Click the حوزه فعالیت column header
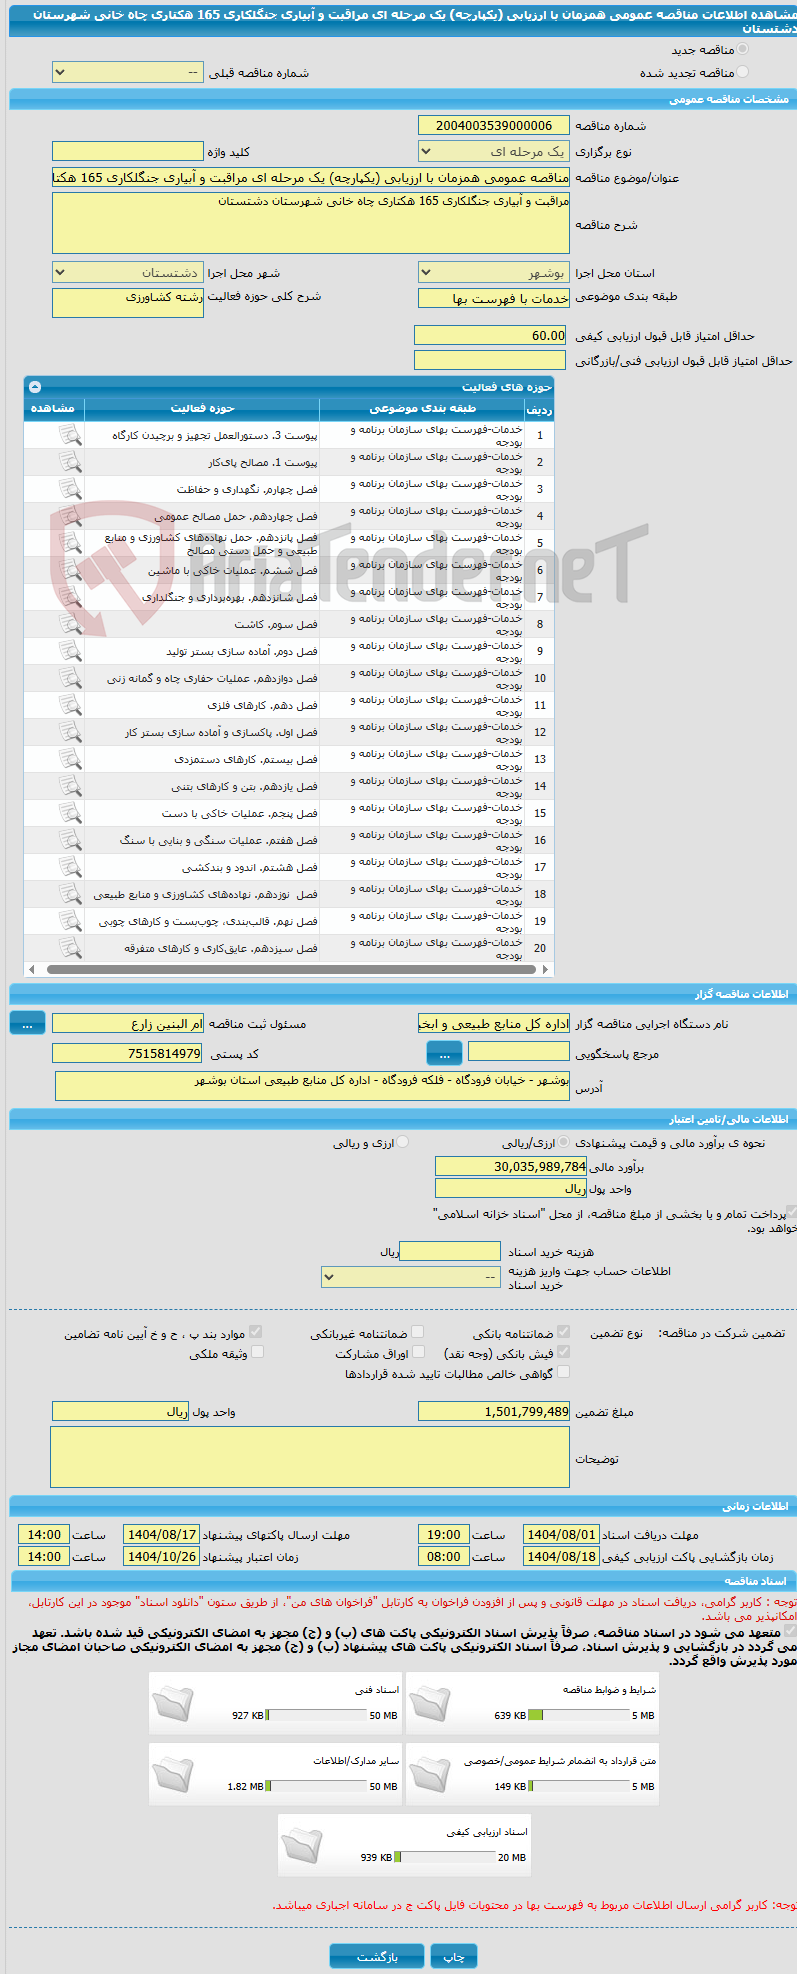This screenshot has height=1974, width=797. (x=202, y=408)
